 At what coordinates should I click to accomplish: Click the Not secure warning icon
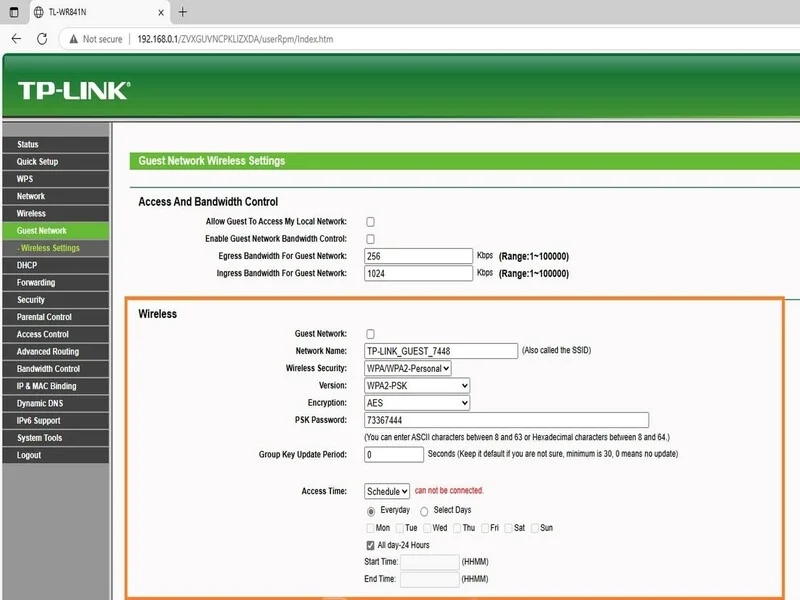point(74,39)
